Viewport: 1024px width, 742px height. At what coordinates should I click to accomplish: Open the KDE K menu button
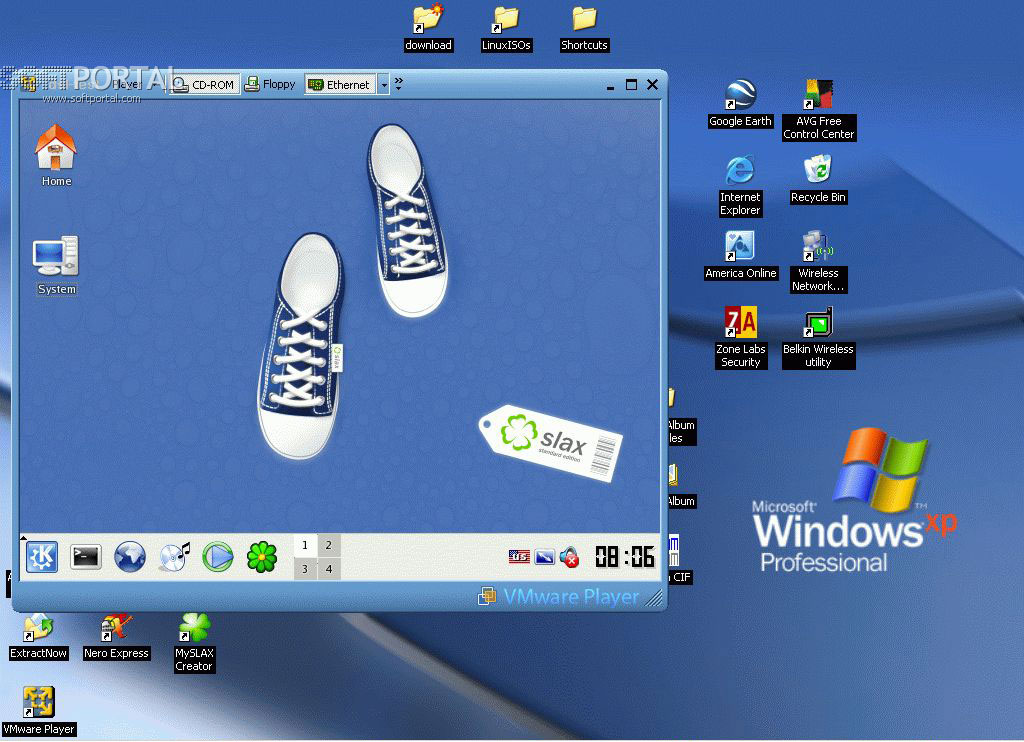(x=42, y=557)
